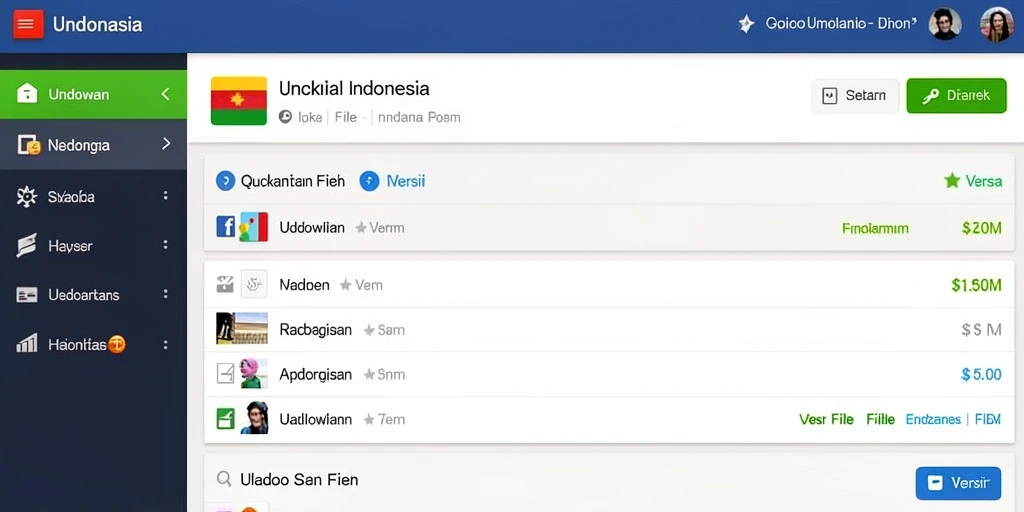The image size is (1024, 512).
Task: Click the star icon beside Goico Umolanio
Action: pyautogui.click(x=746, y=24)
